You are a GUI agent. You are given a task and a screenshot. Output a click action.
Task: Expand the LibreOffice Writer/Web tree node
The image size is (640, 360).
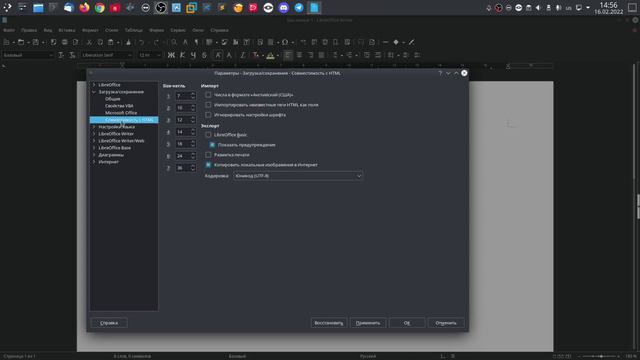(94, 141)
